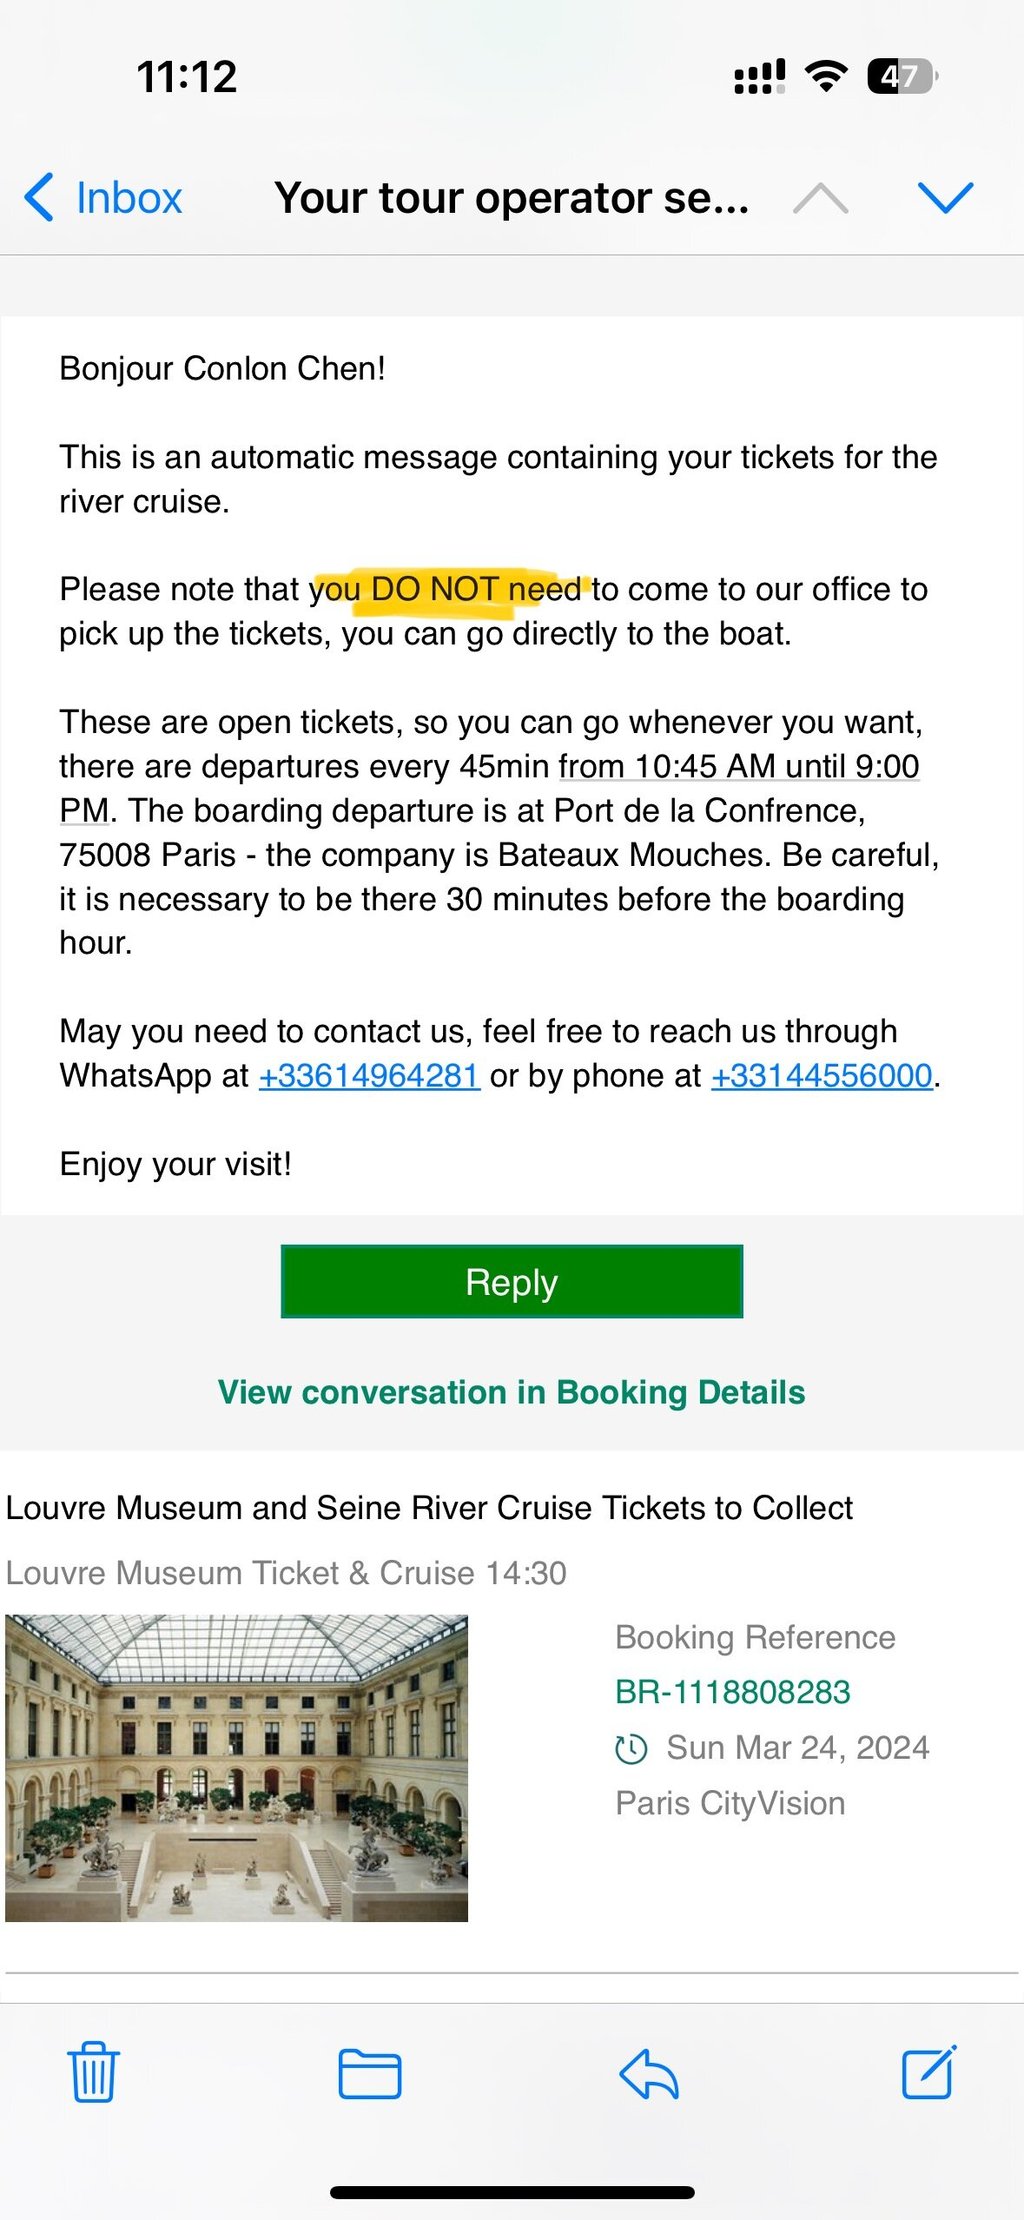Tap booking reference BR-1118808283
1024x2220 pixels.
point(732,1692)
